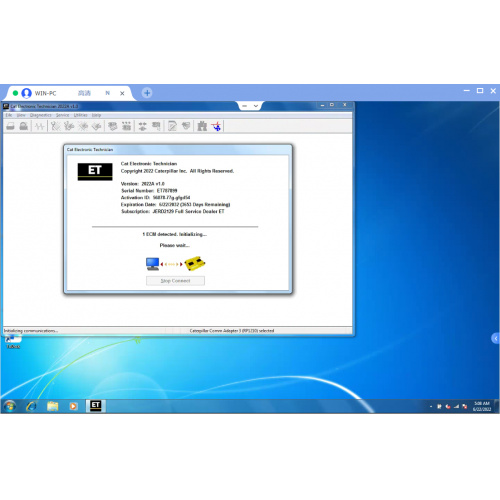Screen dimensions: 500x500
Task: Open the Service menu
Action: click(62, 115)
